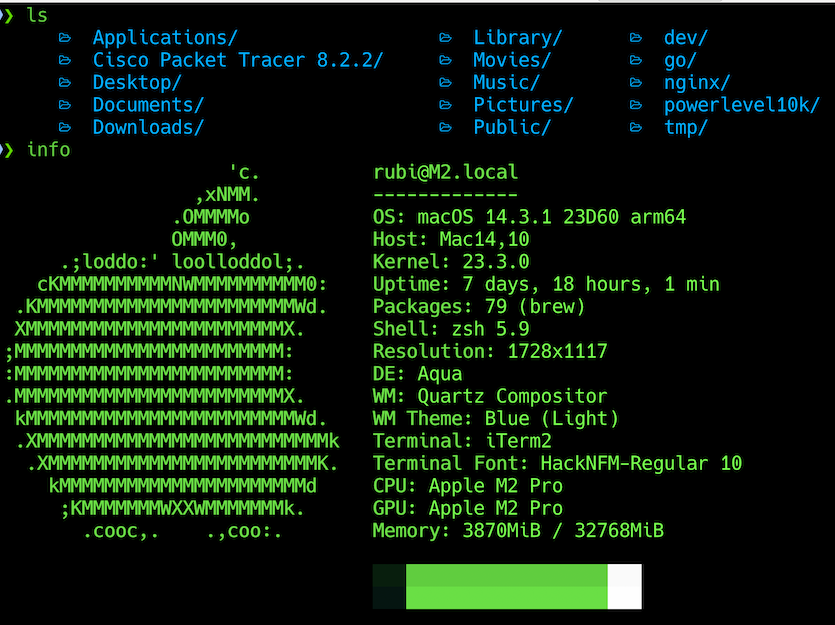Click the DE: Aqua line
835x625 pixels.
click(x=418, y=374)
